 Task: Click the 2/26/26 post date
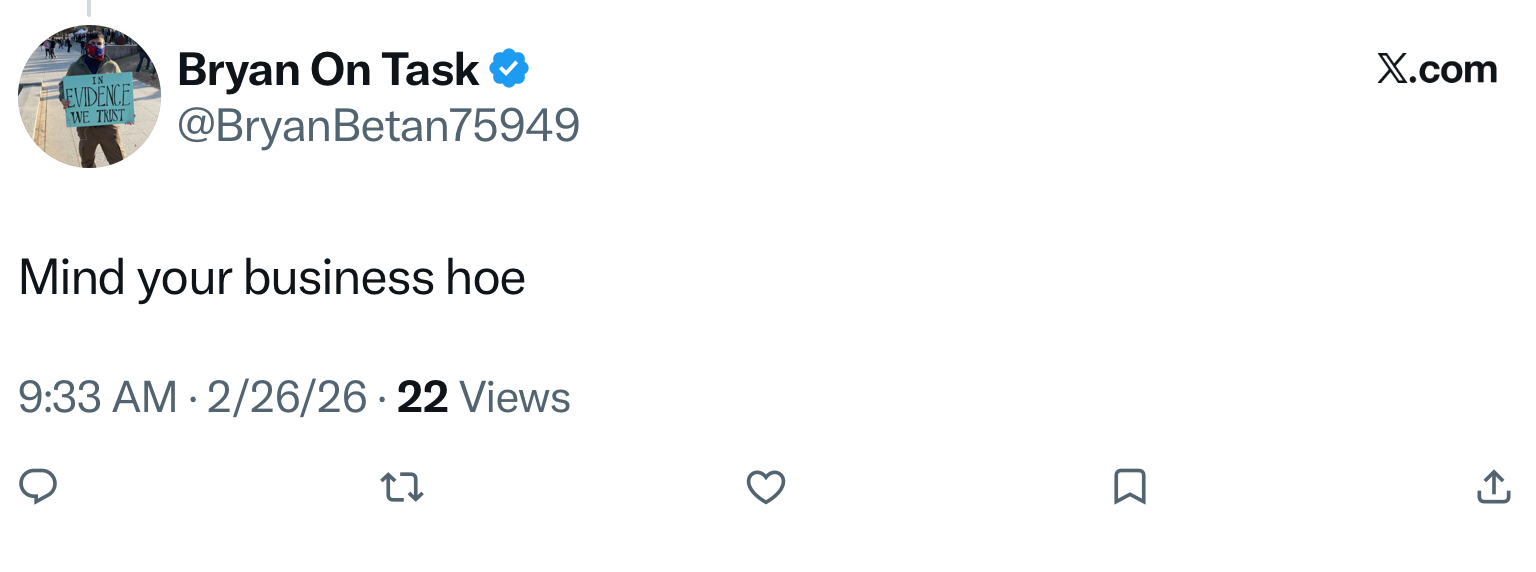point(287,398)
